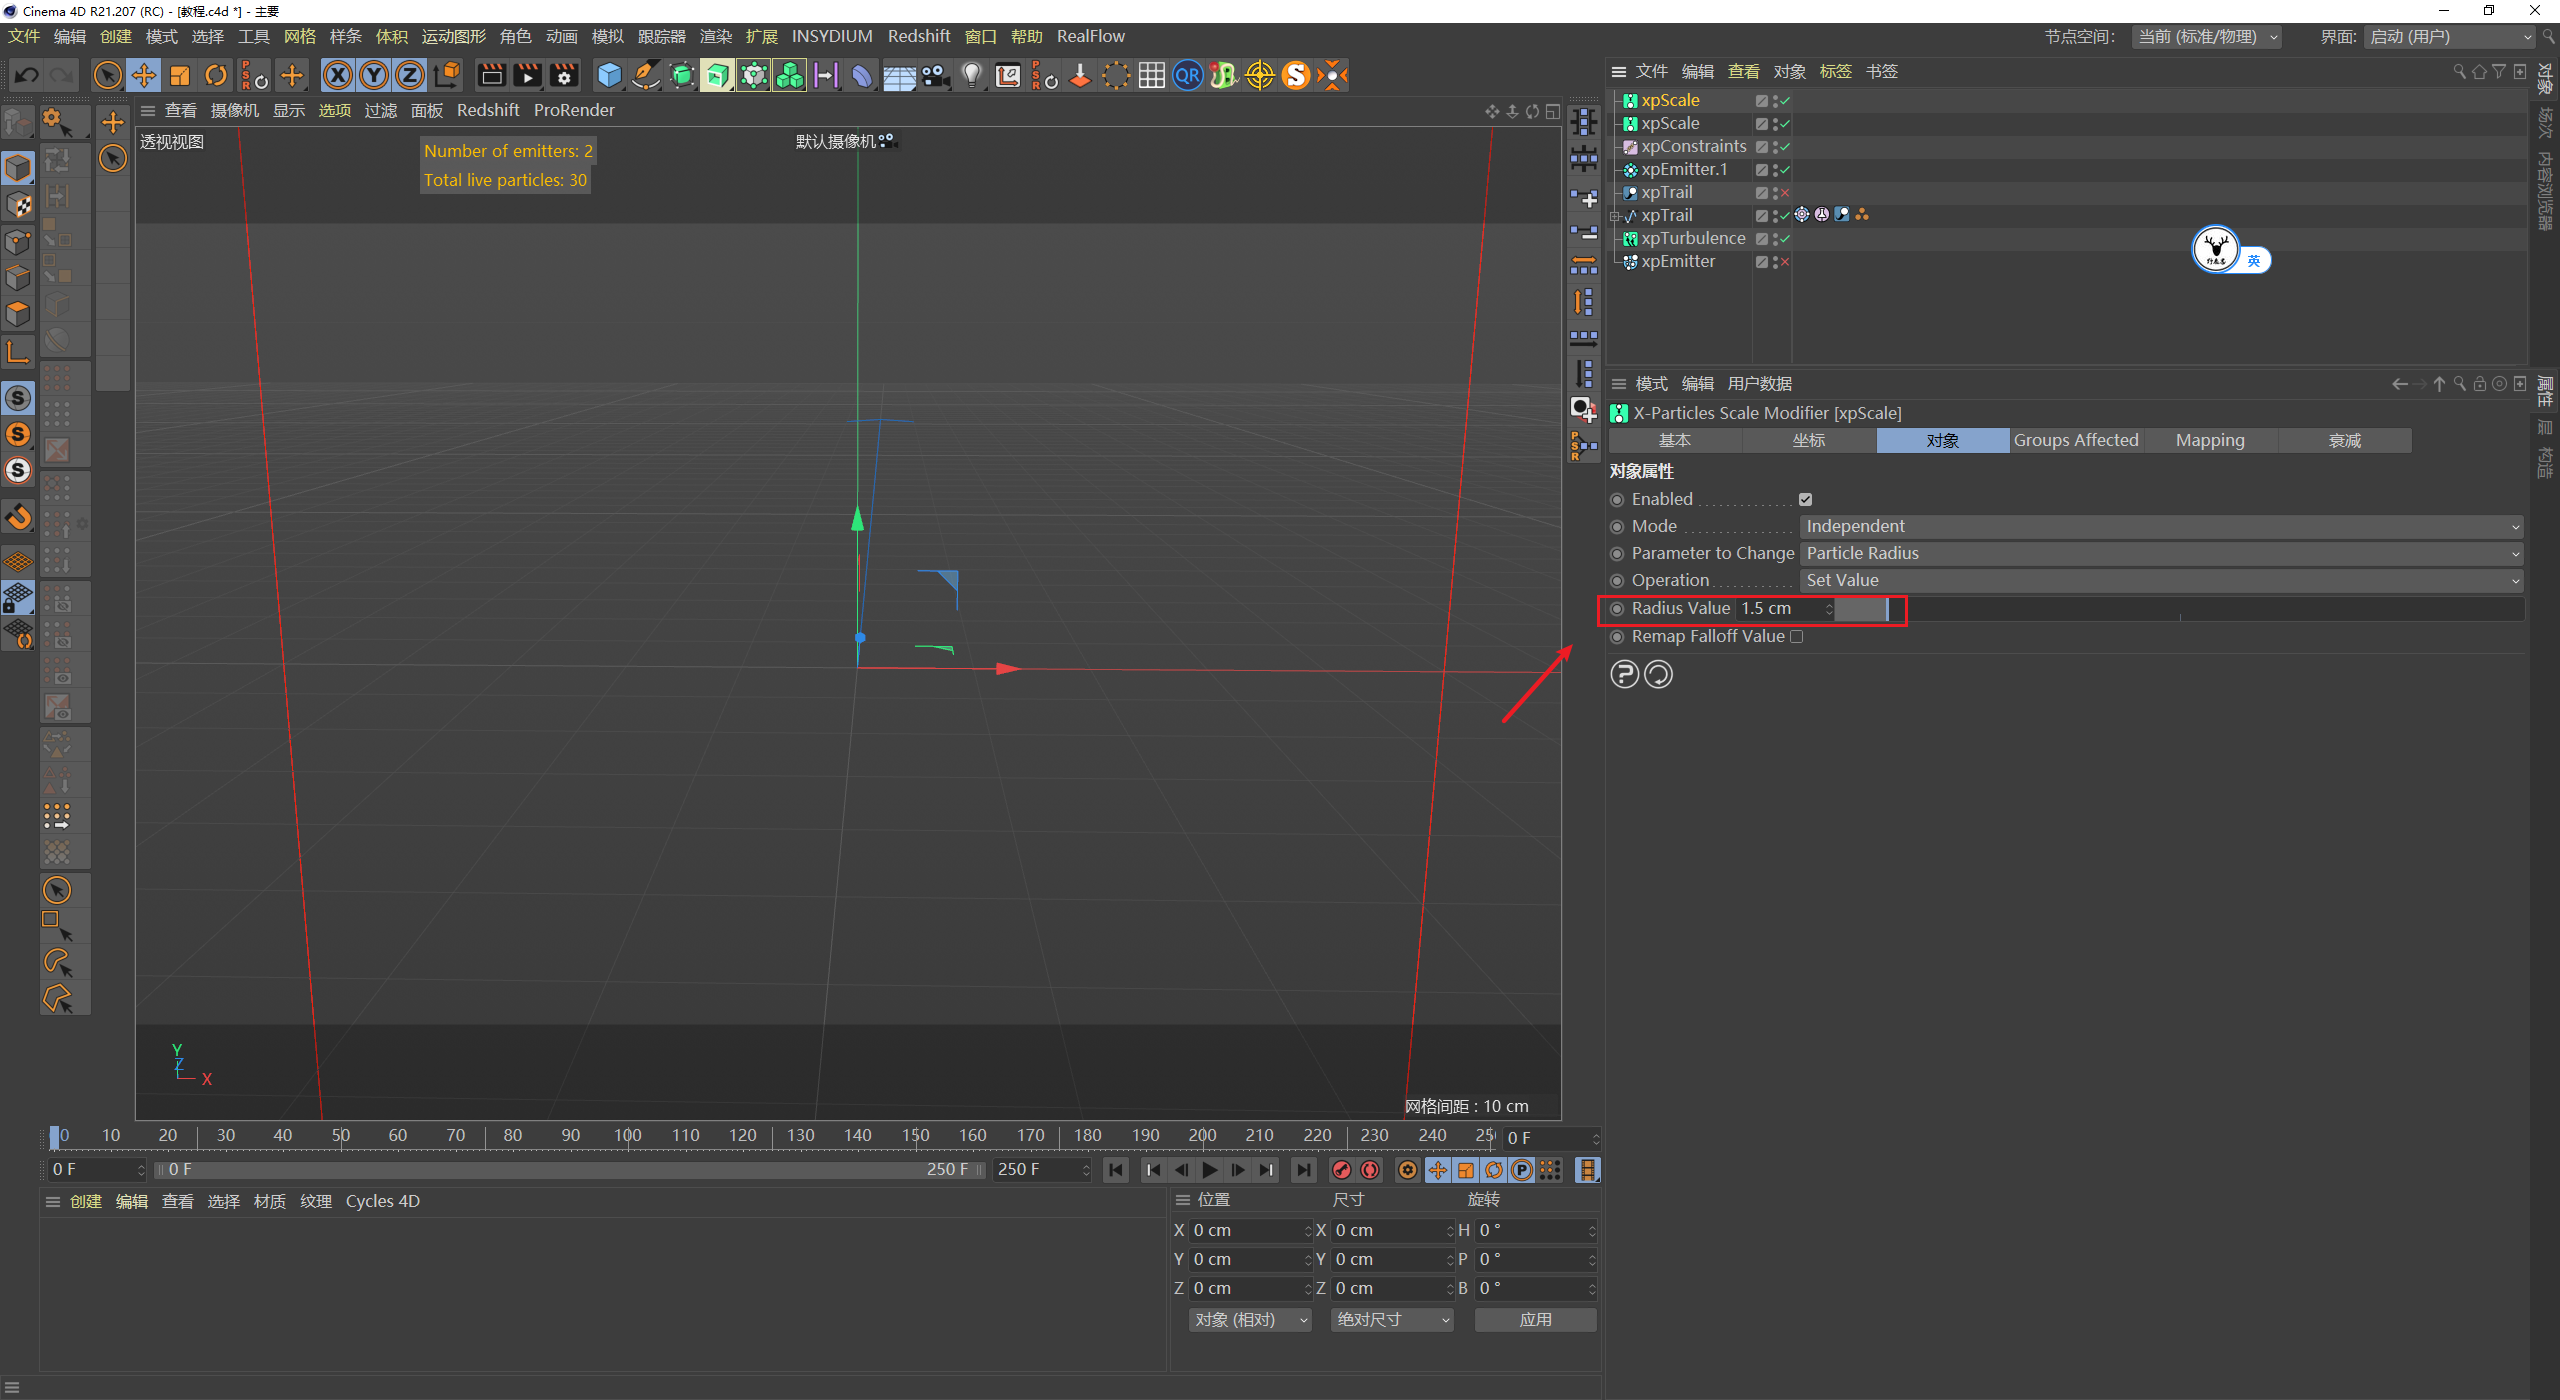Image resolution: width=2560 pixels, height=1400 pixels.
Task: Jump to the animation start
Action: pos(1116,1170)
